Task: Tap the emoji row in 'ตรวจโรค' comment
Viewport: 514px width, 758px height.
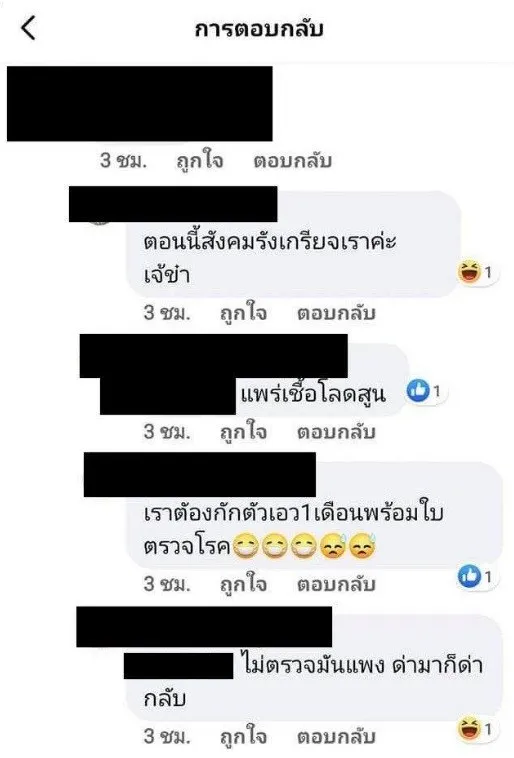Action: pyautogui.click(x=304, y=546)
